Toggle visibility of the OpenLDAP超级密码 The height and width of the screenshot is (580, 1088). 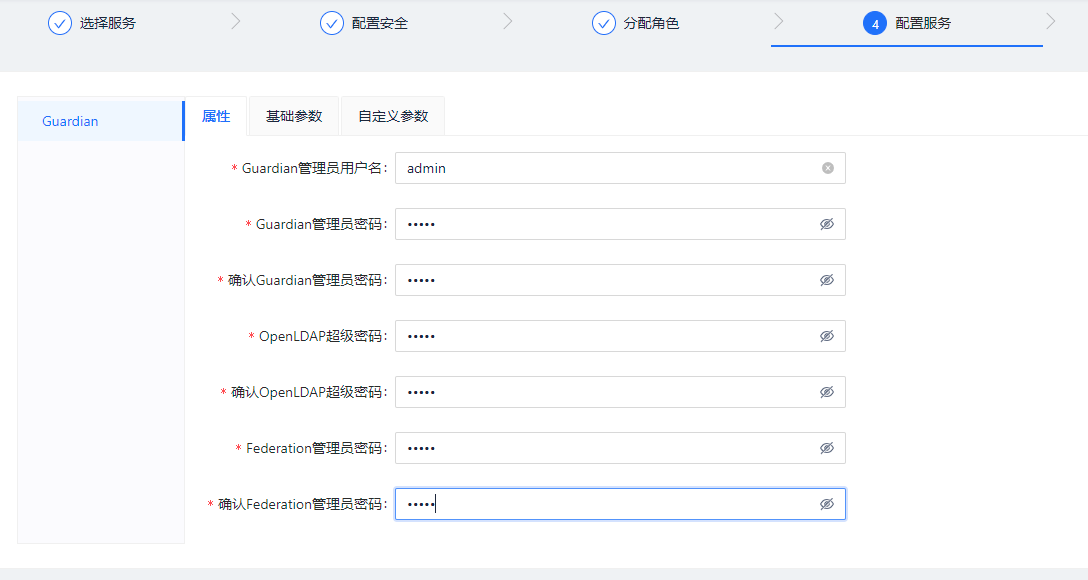pos(827,336)
